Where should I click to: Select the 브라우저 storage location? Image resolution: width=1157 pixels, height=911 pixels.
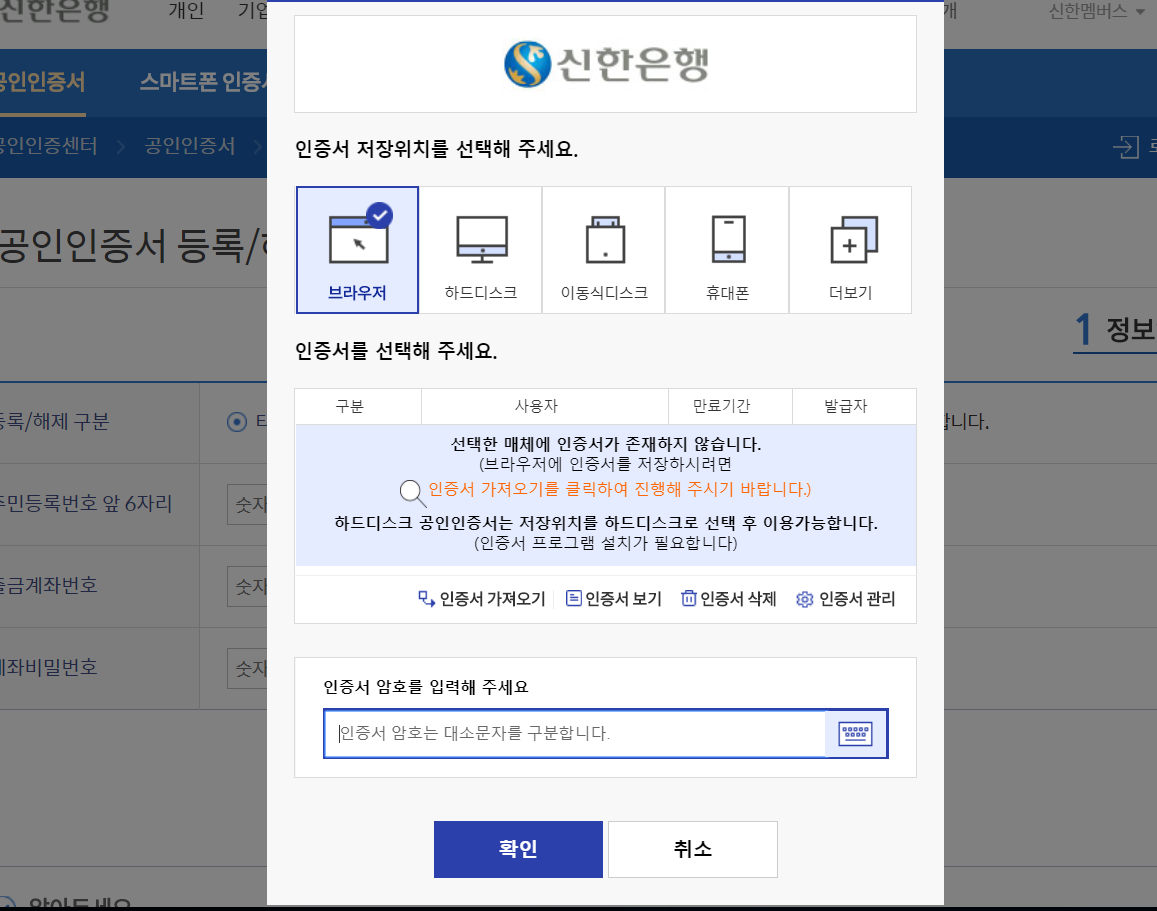tap(357, 250)
